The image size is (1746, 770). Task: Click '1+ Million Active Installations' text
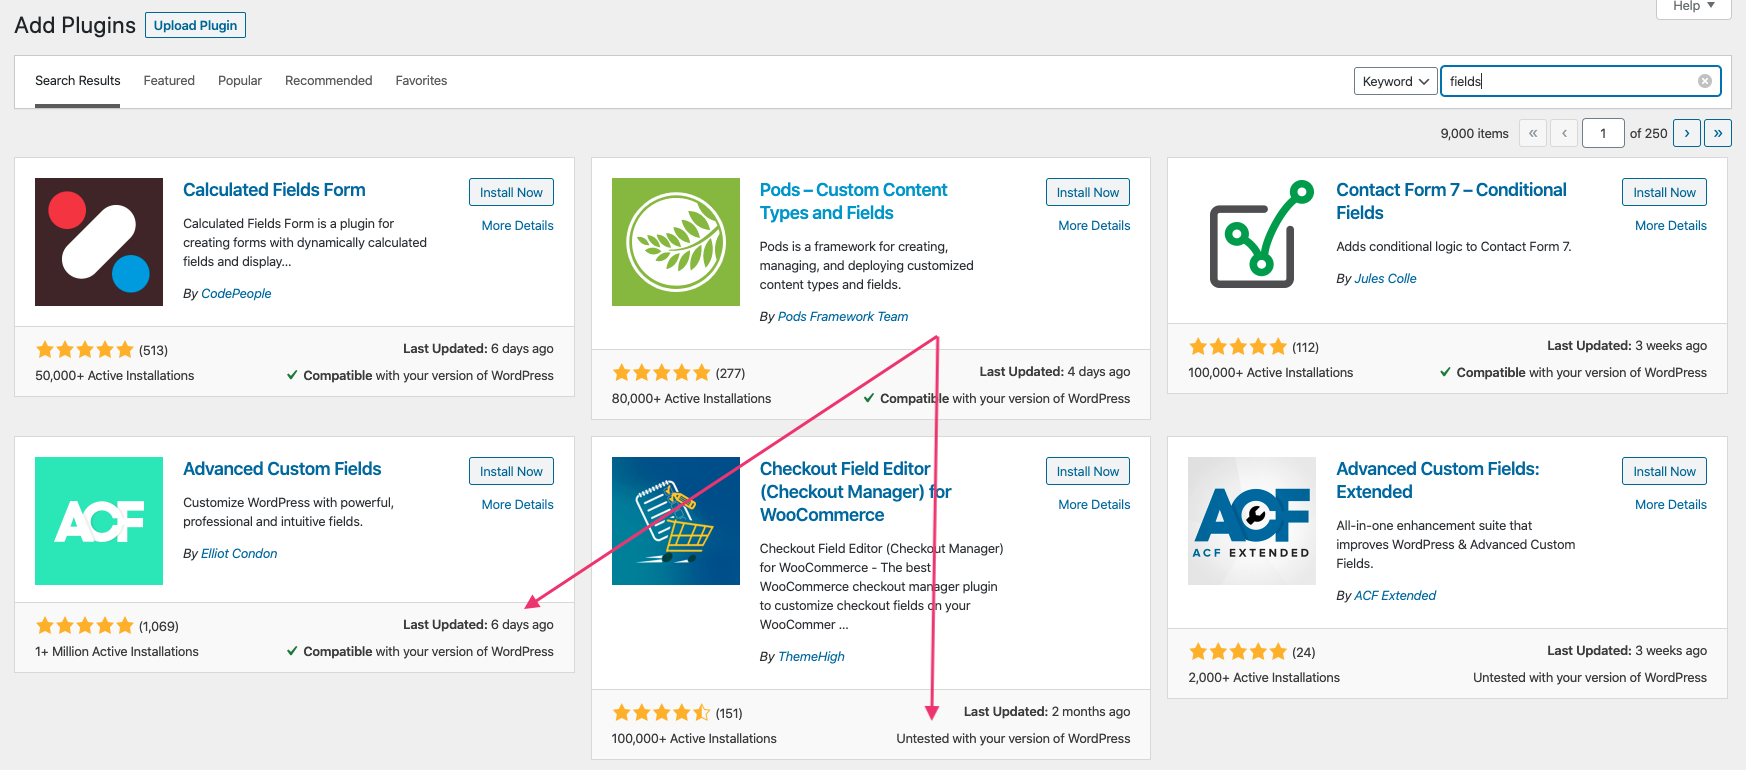tap(117, 652)
